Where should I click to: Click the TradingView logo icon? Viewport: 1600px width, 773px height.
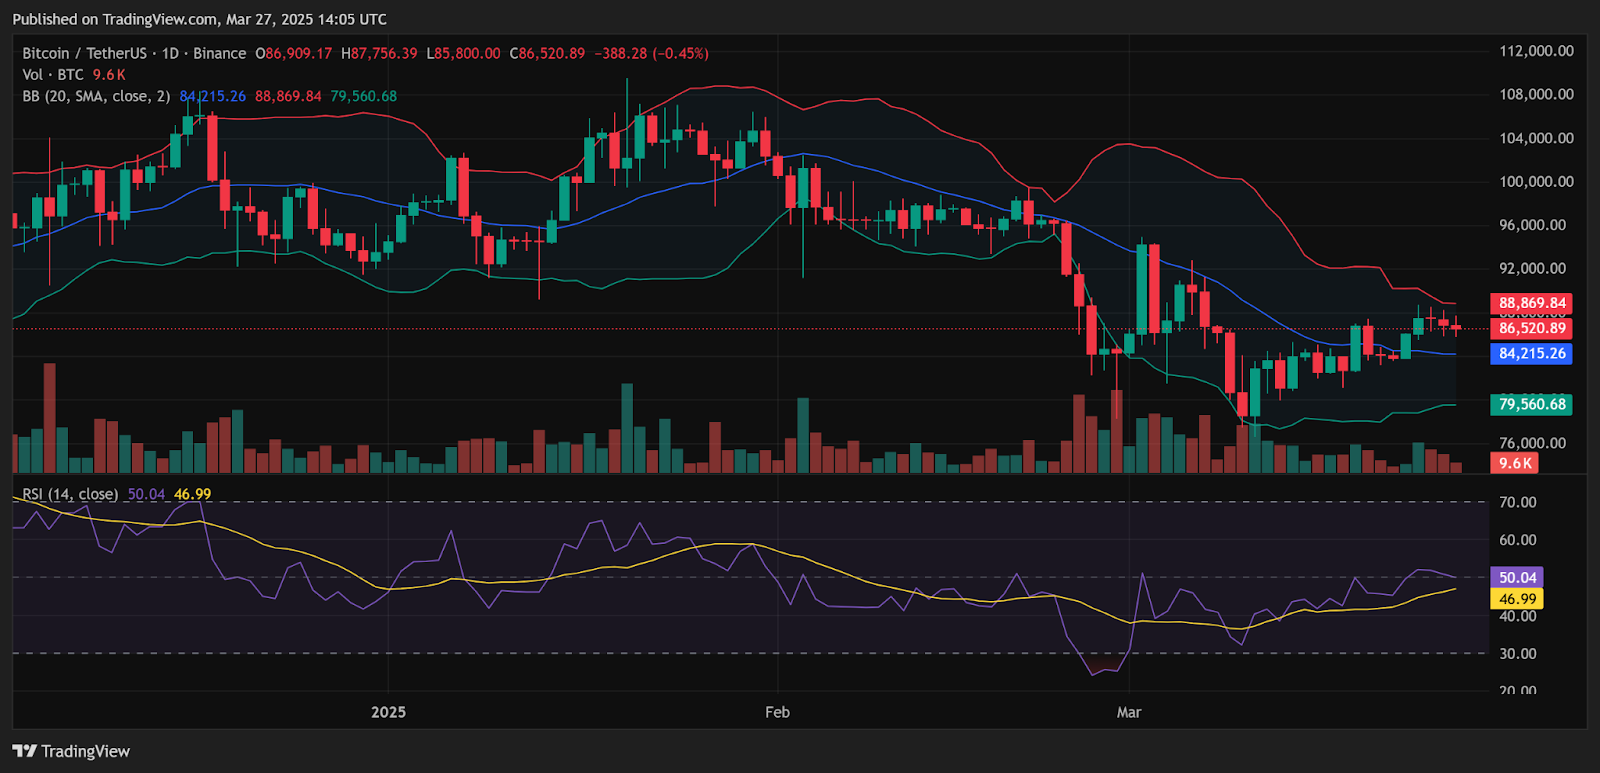[24, 751]
